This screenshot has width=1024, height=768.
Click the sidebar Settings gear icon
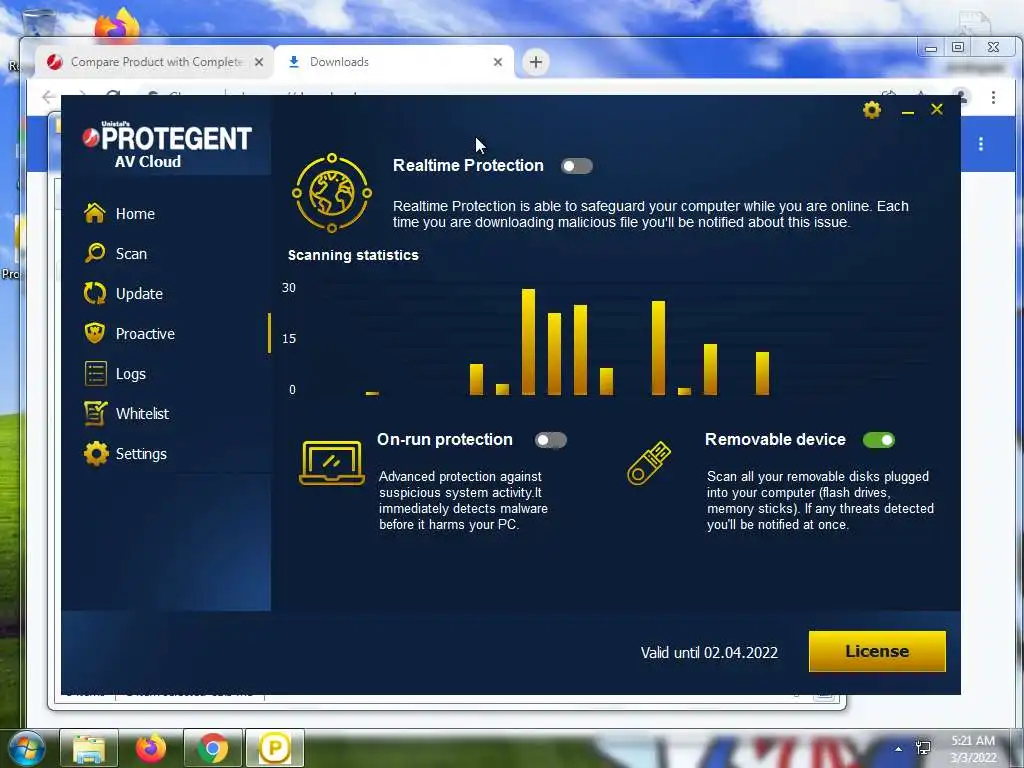point(95,453)
